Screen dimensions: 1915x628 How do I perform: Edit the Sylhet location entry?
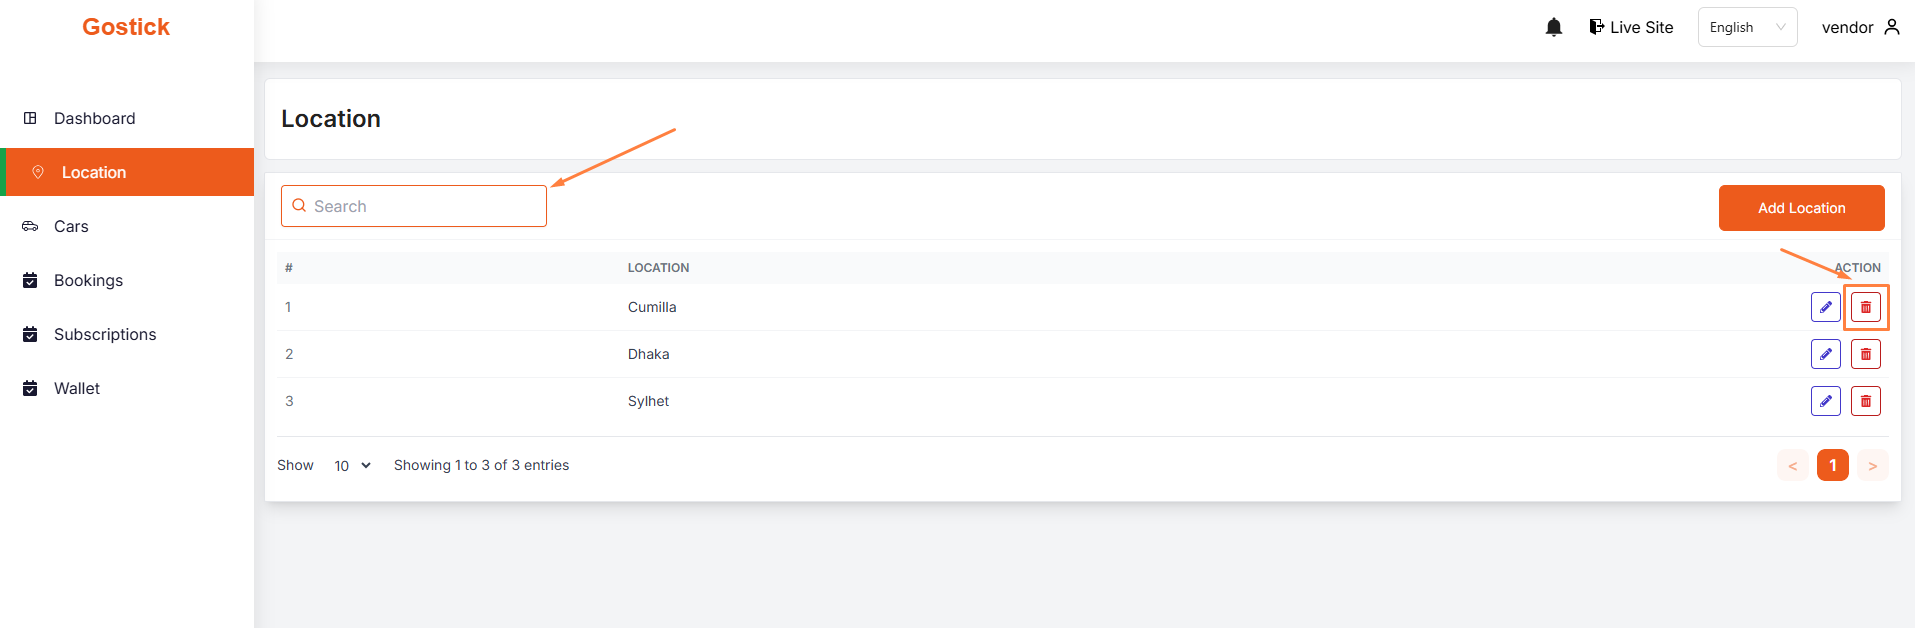(x=1825, y=401)
